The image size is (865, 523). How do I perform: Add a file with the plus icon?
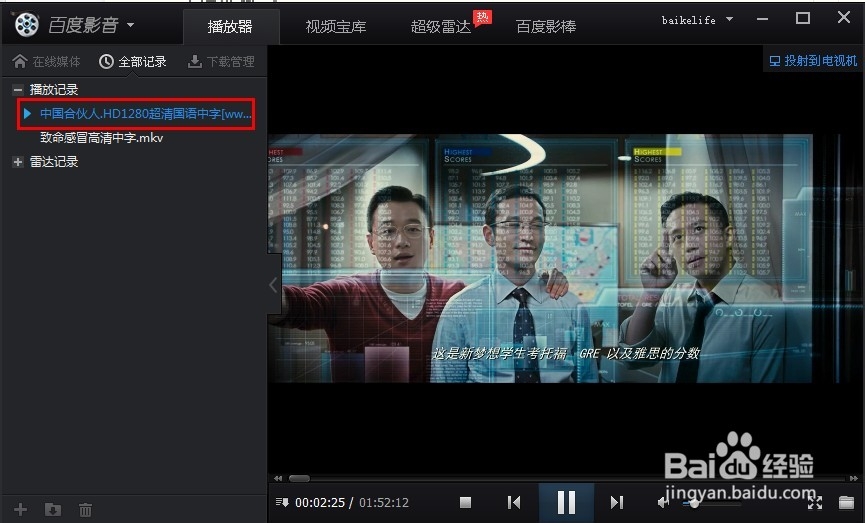click(20, 509)
